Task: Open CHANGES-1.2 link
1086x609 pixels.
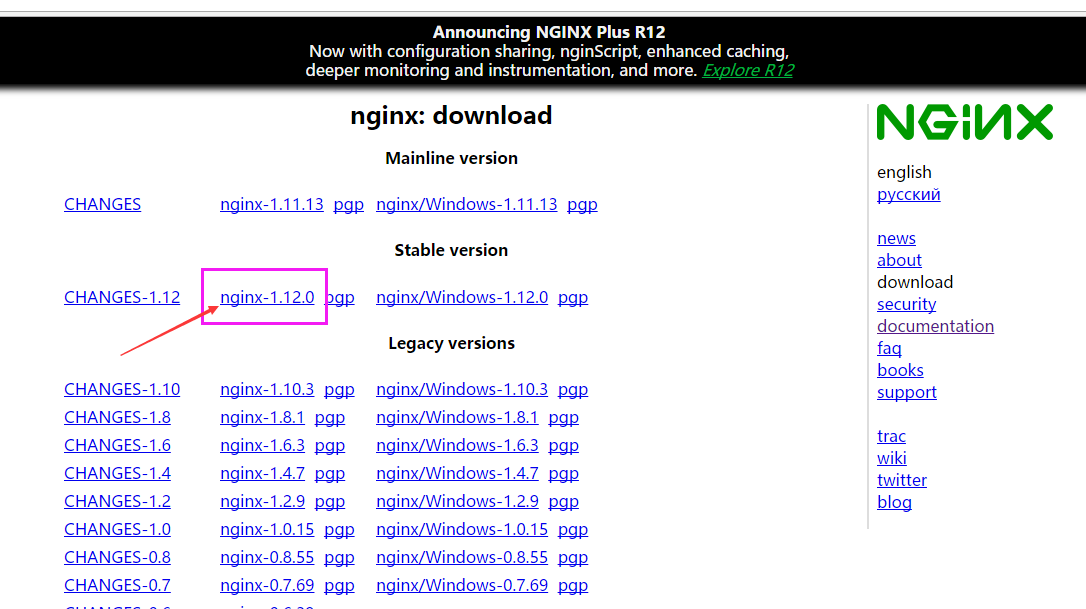Action: point(117,501)
